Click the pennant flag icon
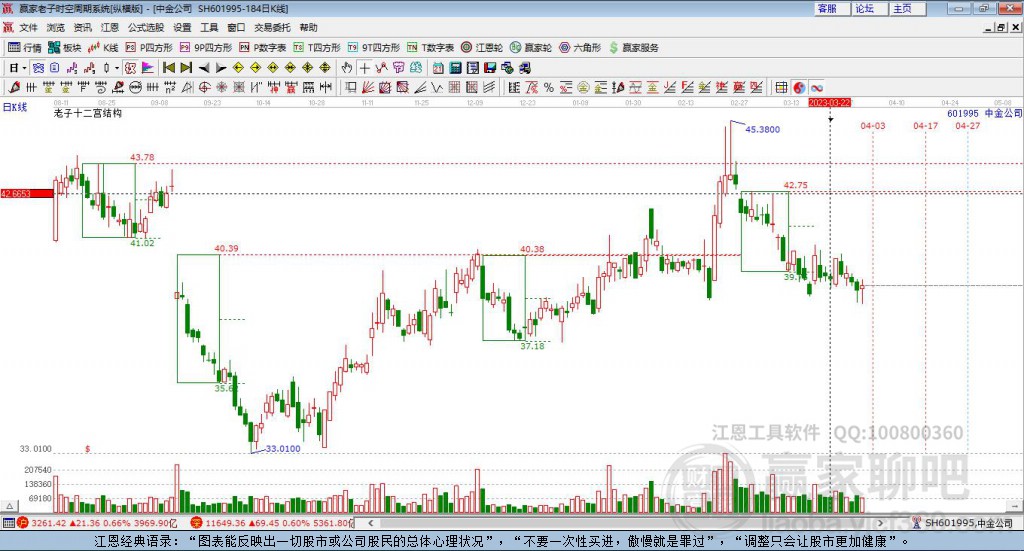The image size is (1024, 551). pos(148,68)
